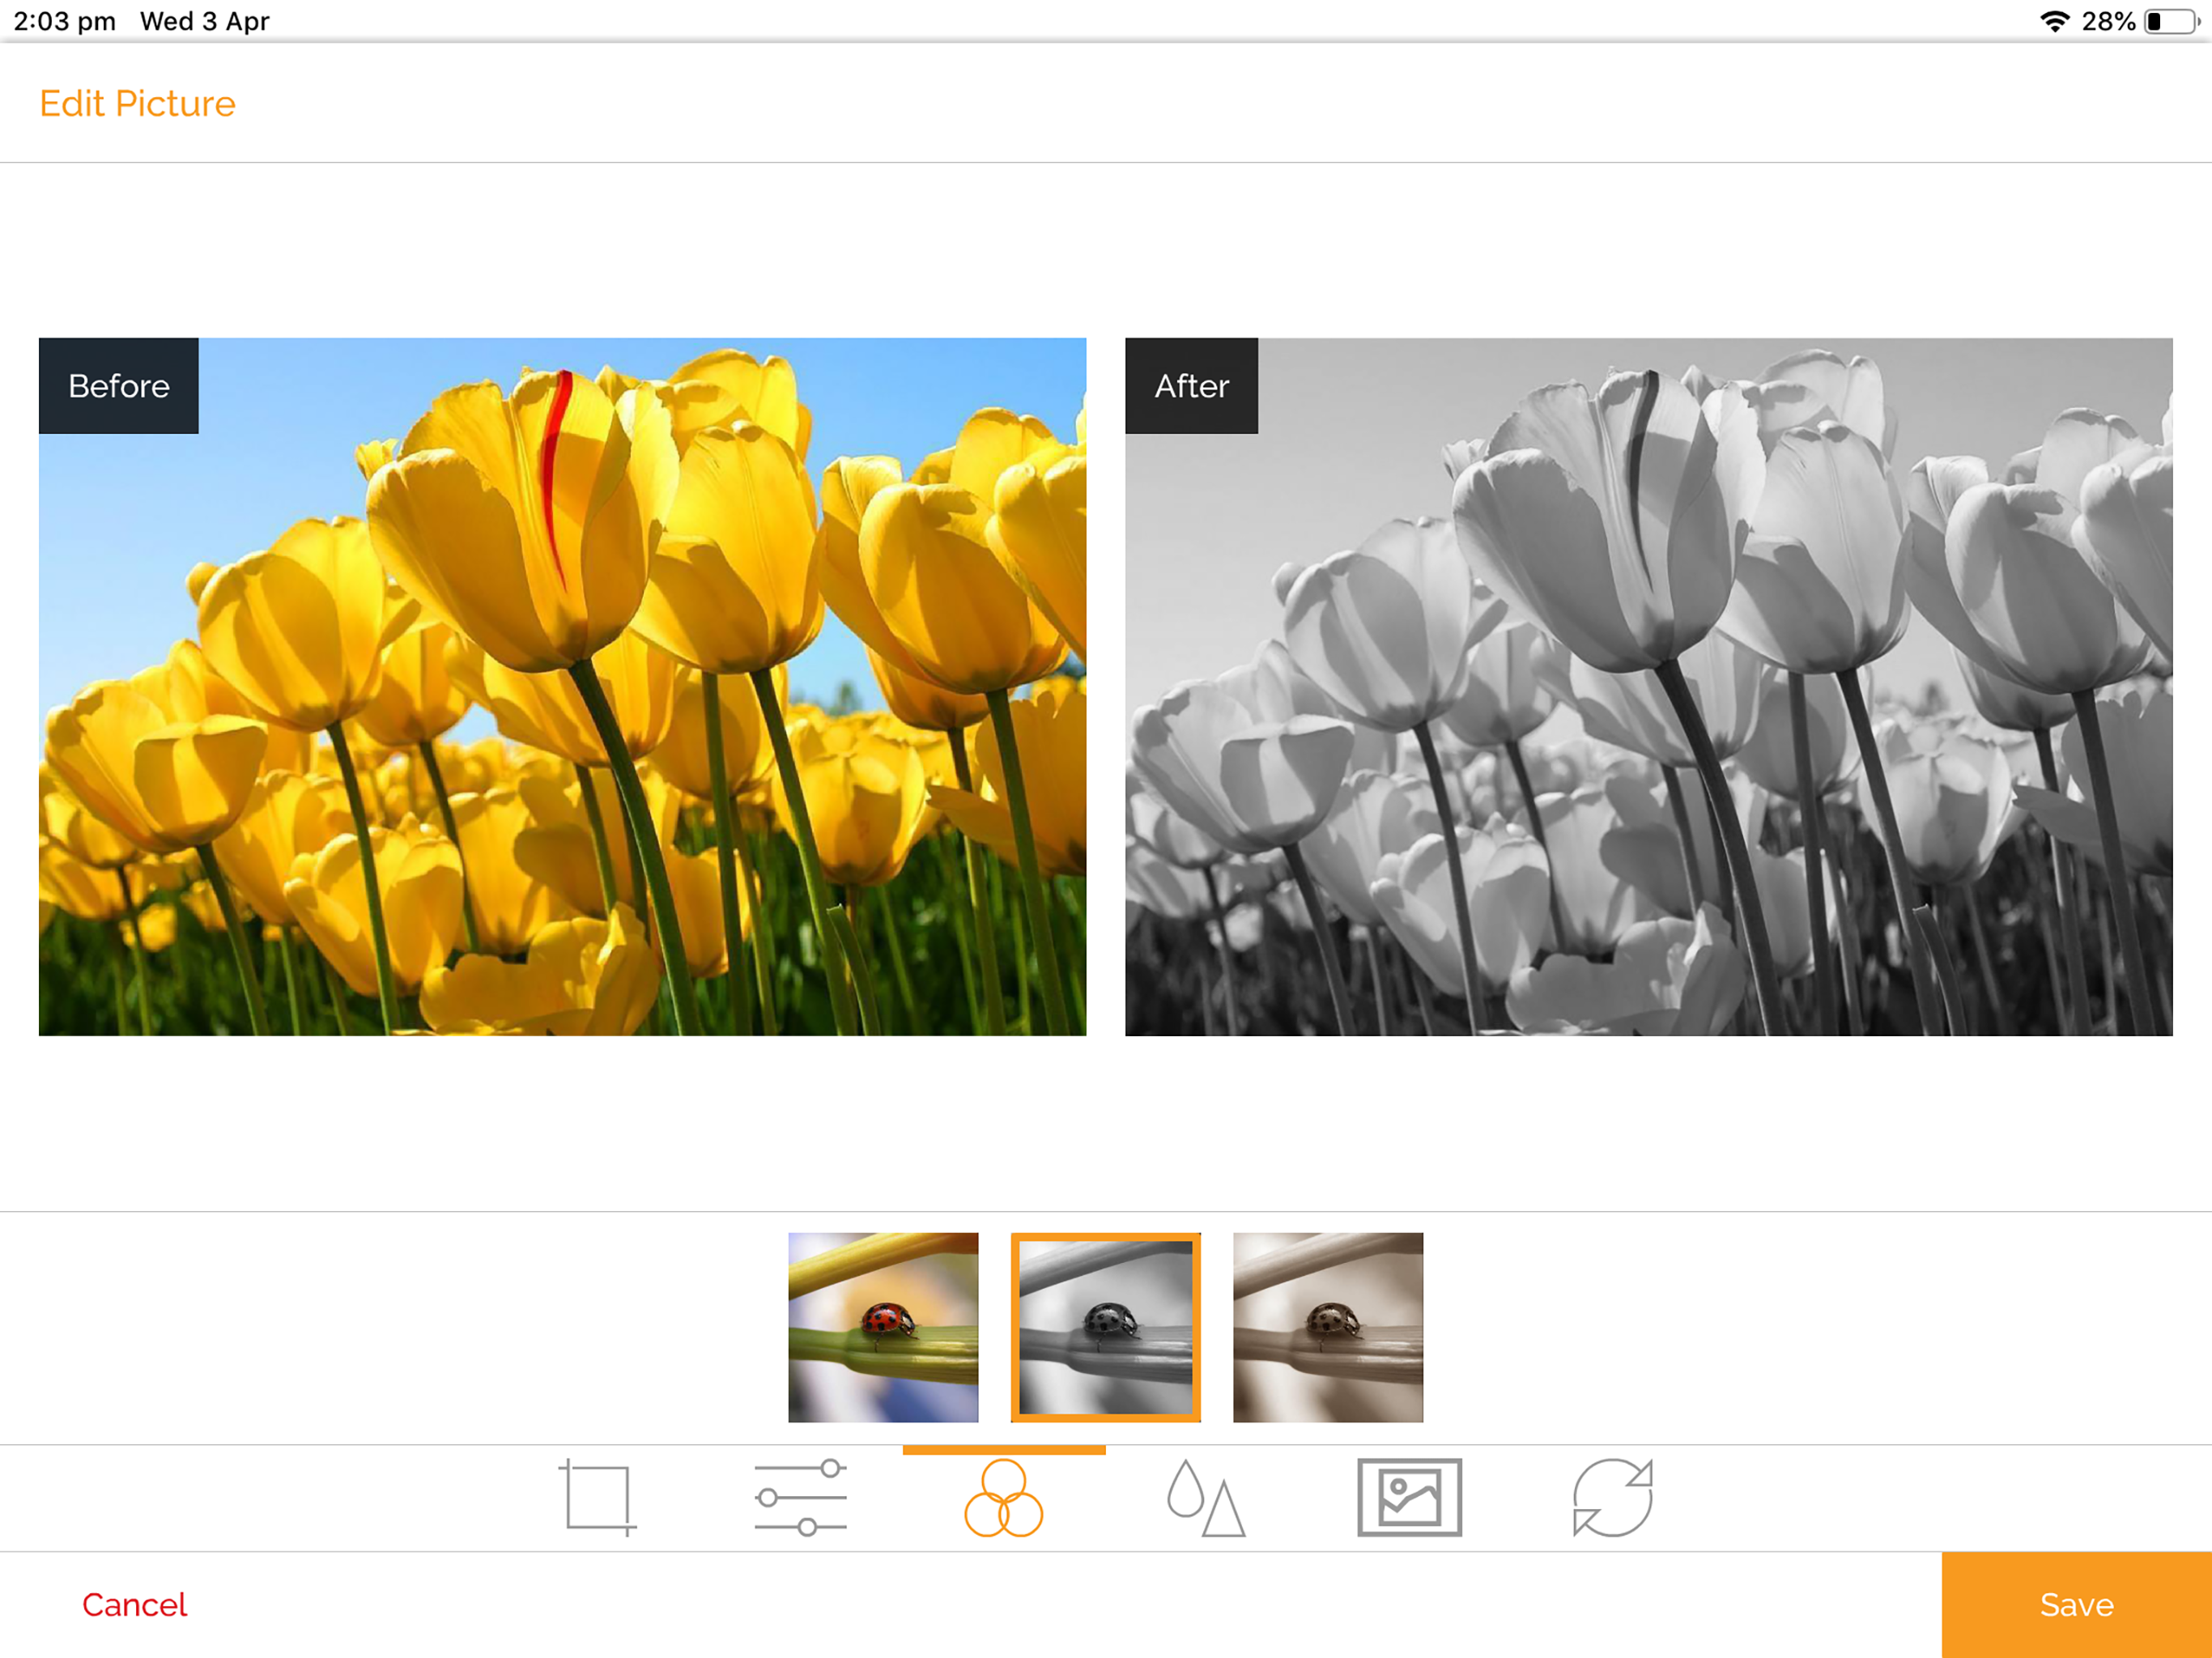The width and height of the screenshot is (2212, 1658).
Task: Tap the 28% battery percentage
Action: click(x=2108, y=21)
